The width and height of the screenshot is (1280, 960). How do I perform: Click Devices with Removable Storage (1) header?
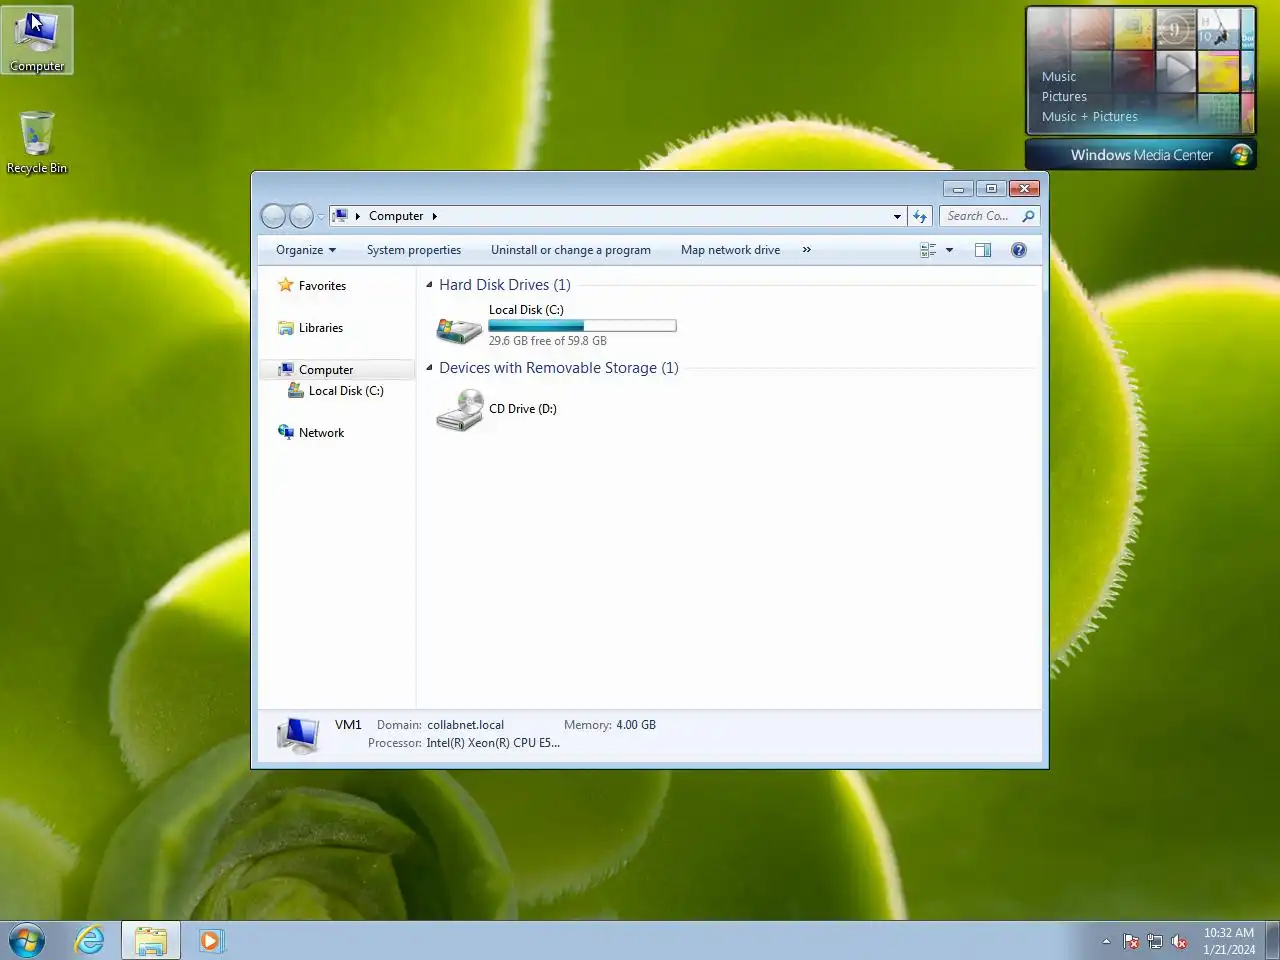(x=559, y=368)
